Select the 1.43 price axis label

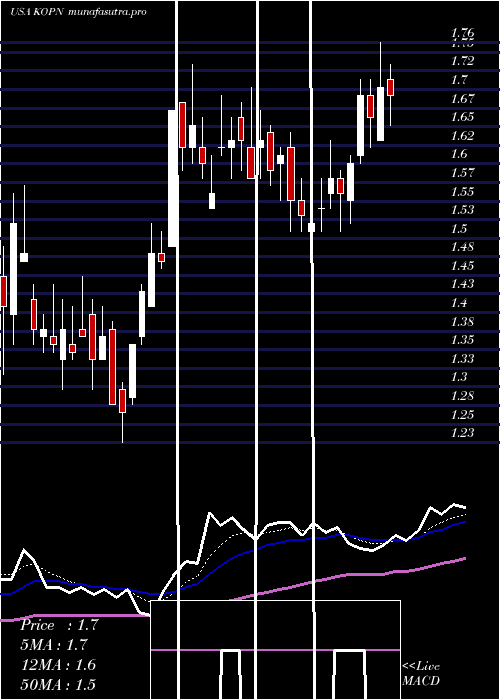point(462,284)
